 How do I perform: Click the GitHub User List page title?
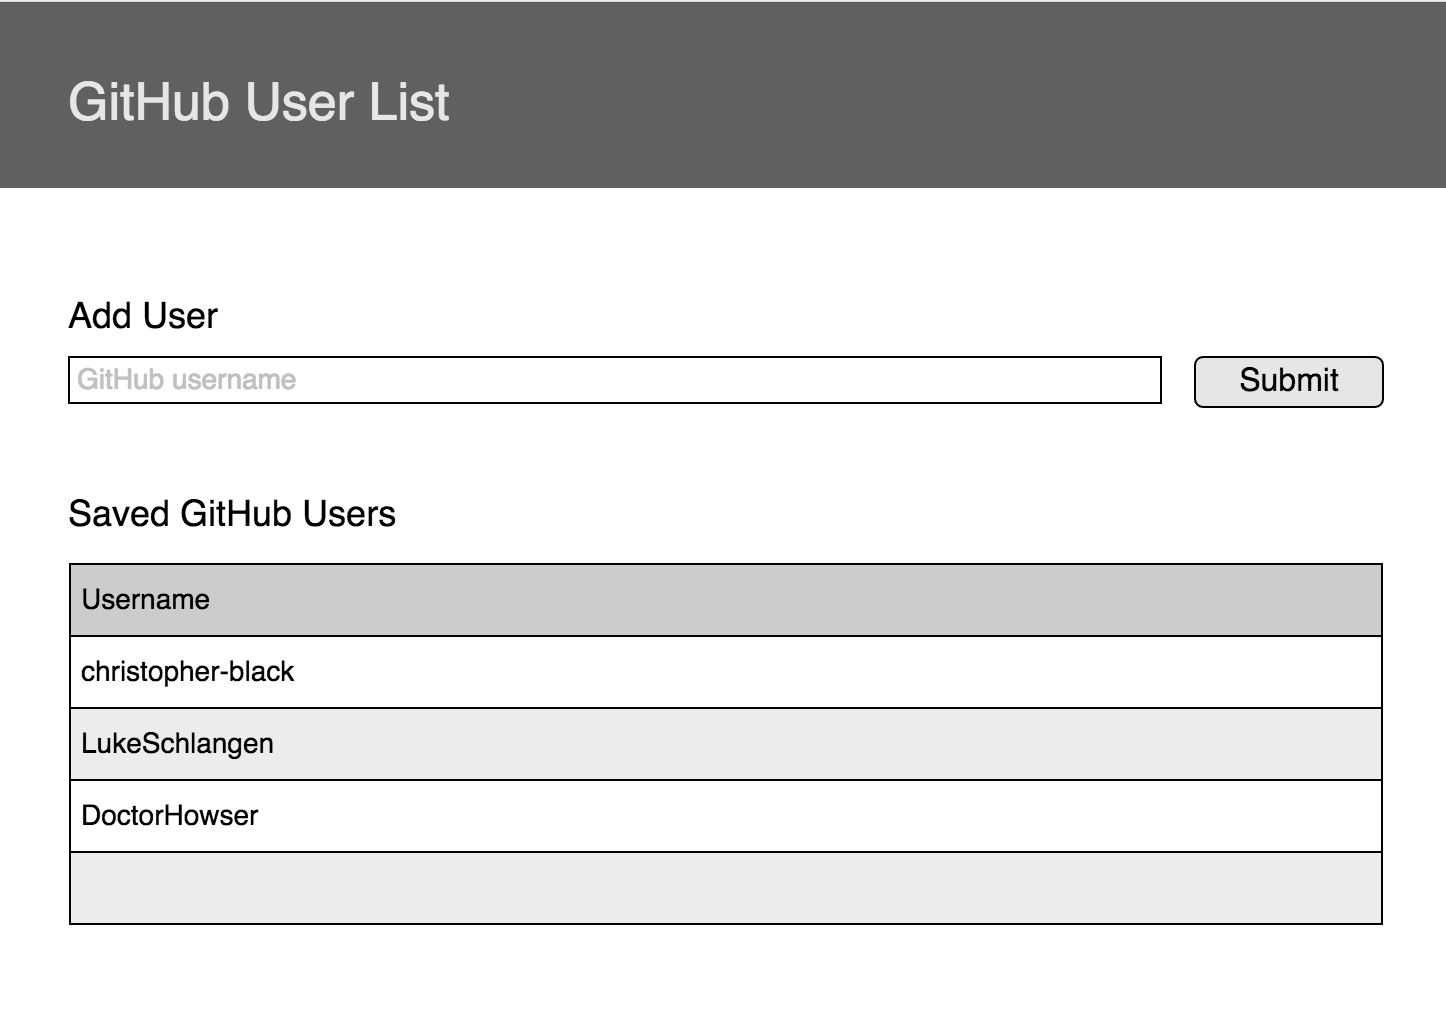click(259, 102)
